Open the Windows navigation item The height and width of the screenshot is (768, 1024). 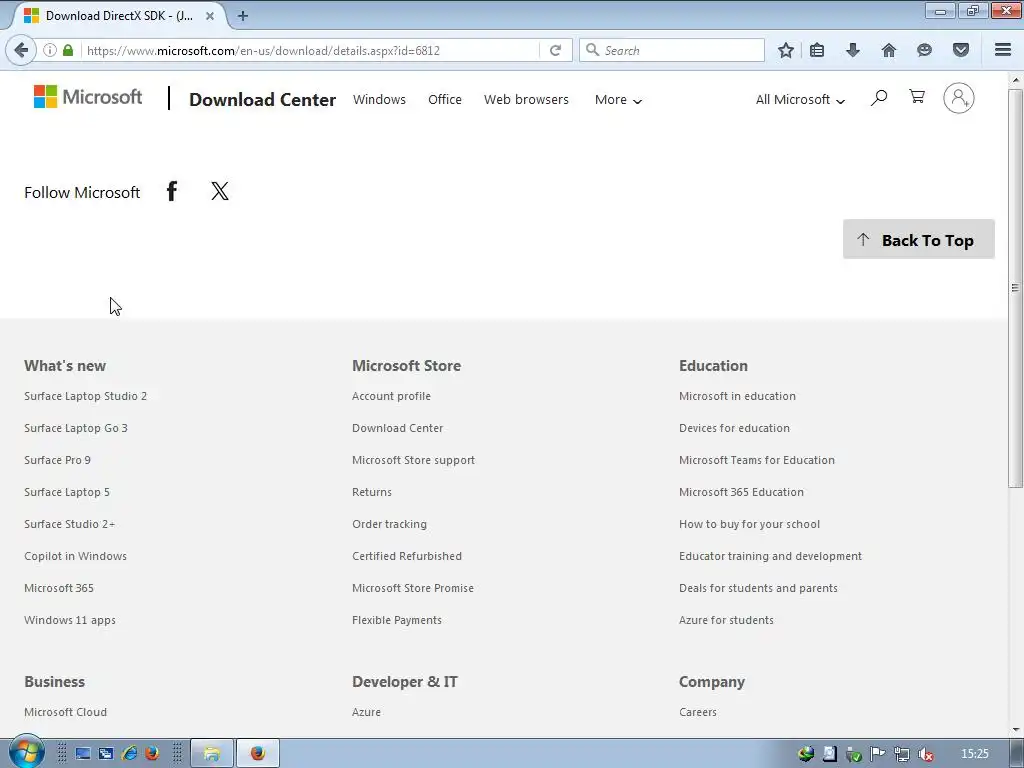pyautogui.click(x=379, y=100)
